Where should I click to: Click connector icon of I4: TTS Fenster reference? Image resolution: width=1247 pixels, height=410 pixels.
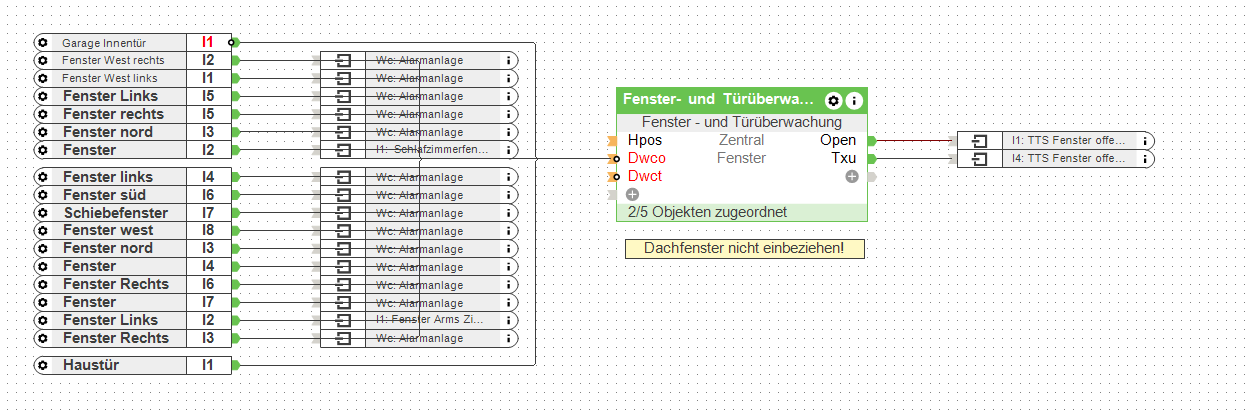pyautogui.click(x=980, y=159)
